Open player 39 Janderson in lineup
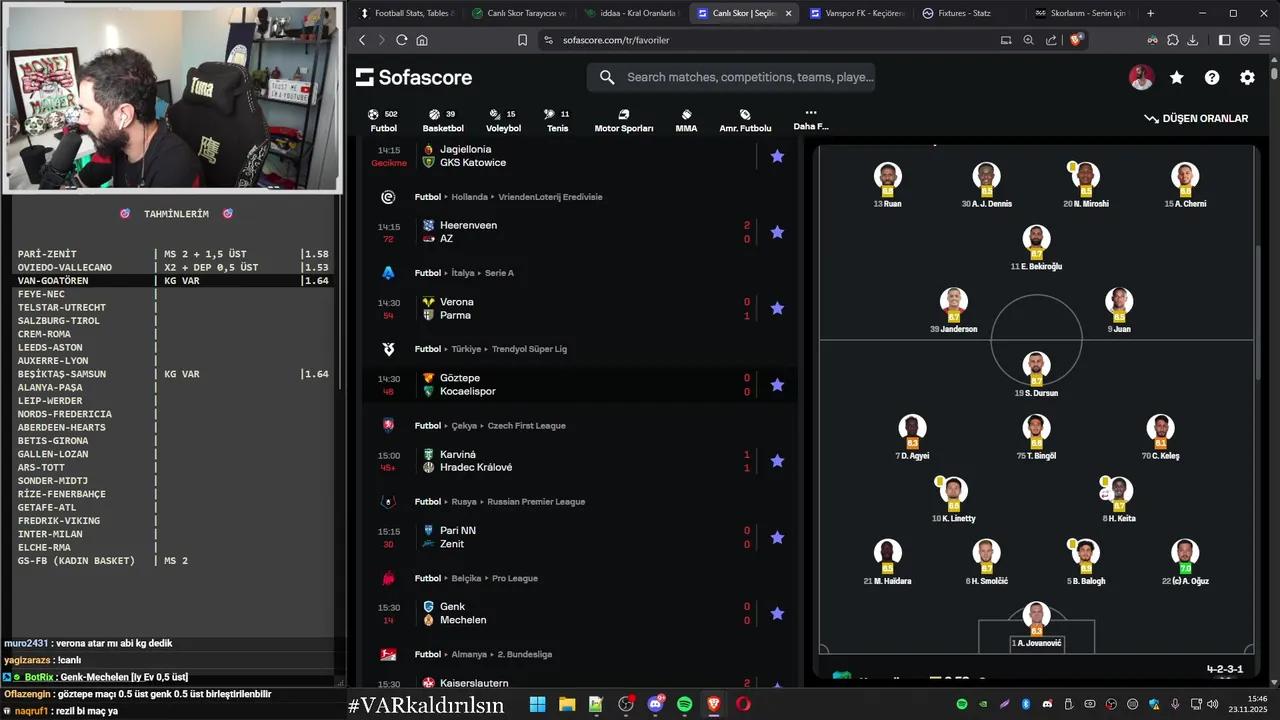 (953, 311)
